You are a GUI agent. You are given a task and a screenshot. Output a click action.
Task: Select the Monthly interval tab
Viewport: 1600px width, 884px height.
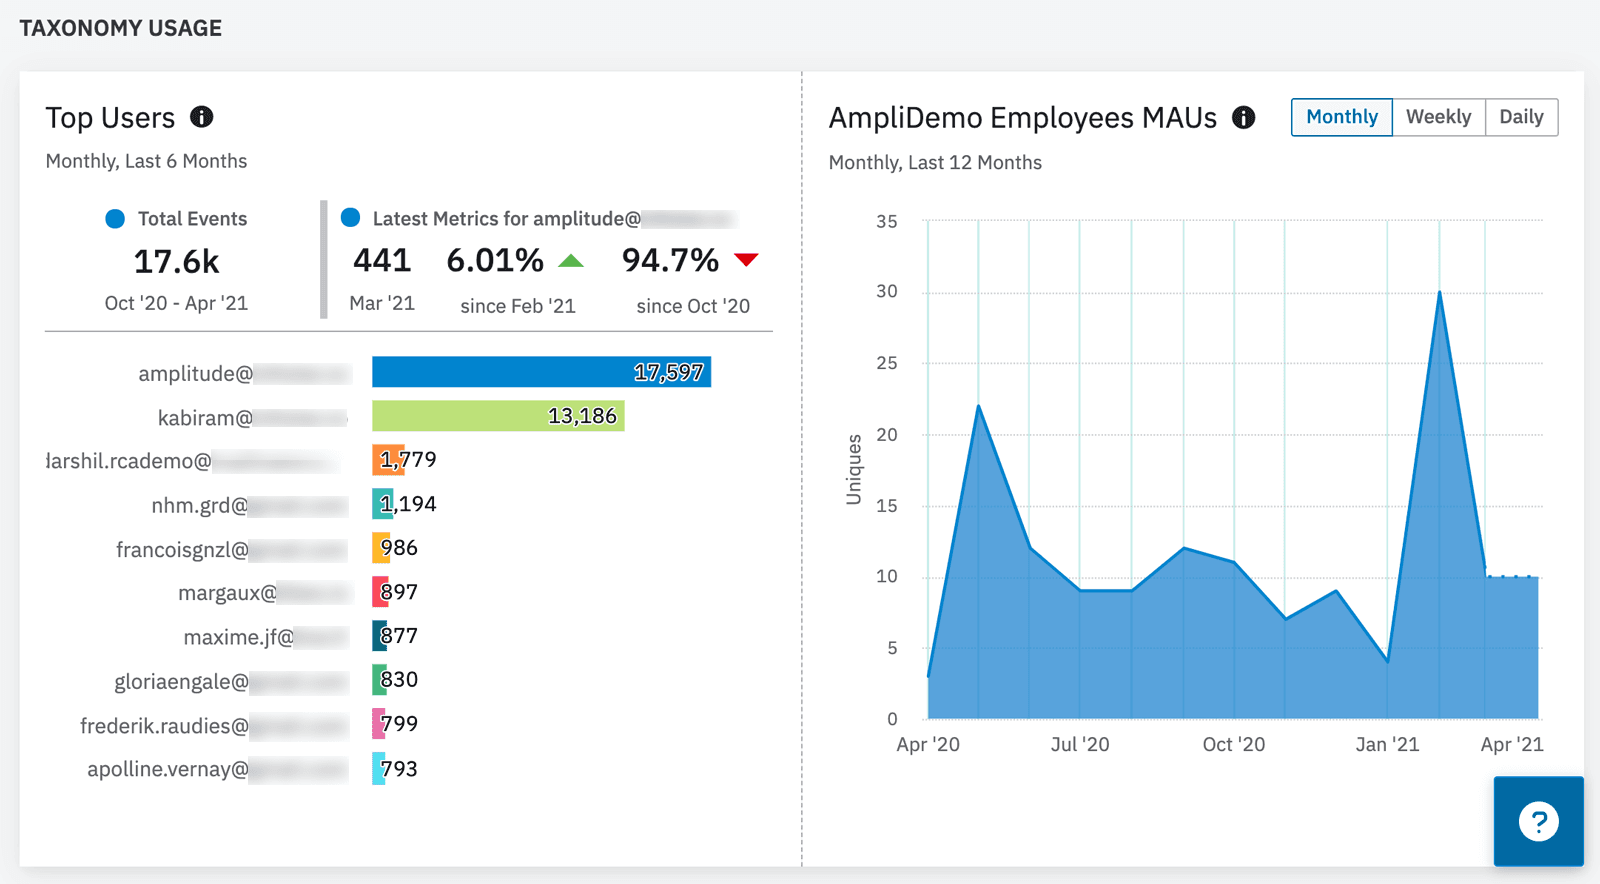pos(1341,117)
